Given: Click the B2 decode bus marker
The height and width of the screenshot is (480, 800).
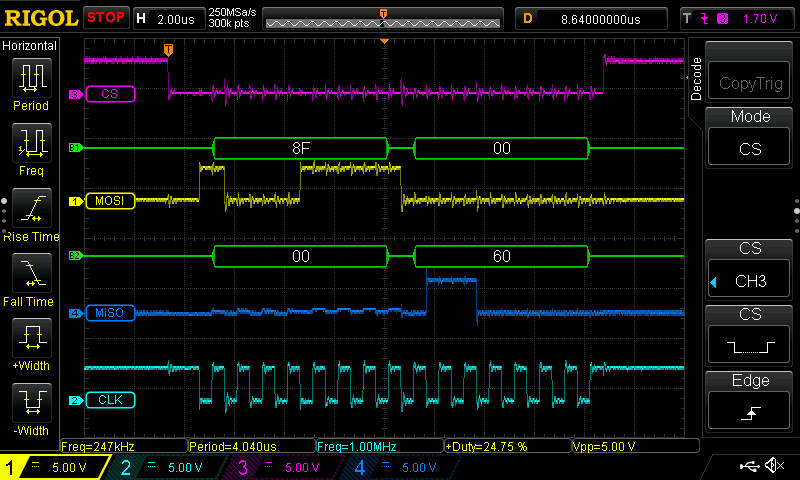Looking at the screenshot, I should 75,256.
